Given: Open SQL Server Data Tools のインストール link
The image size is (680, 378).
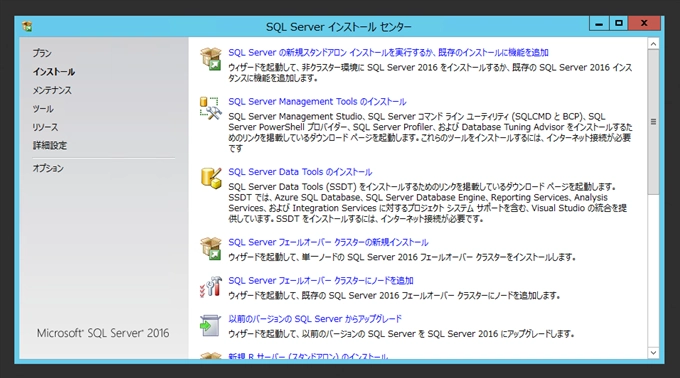Looking at the screenshot, I should [300, 172].
